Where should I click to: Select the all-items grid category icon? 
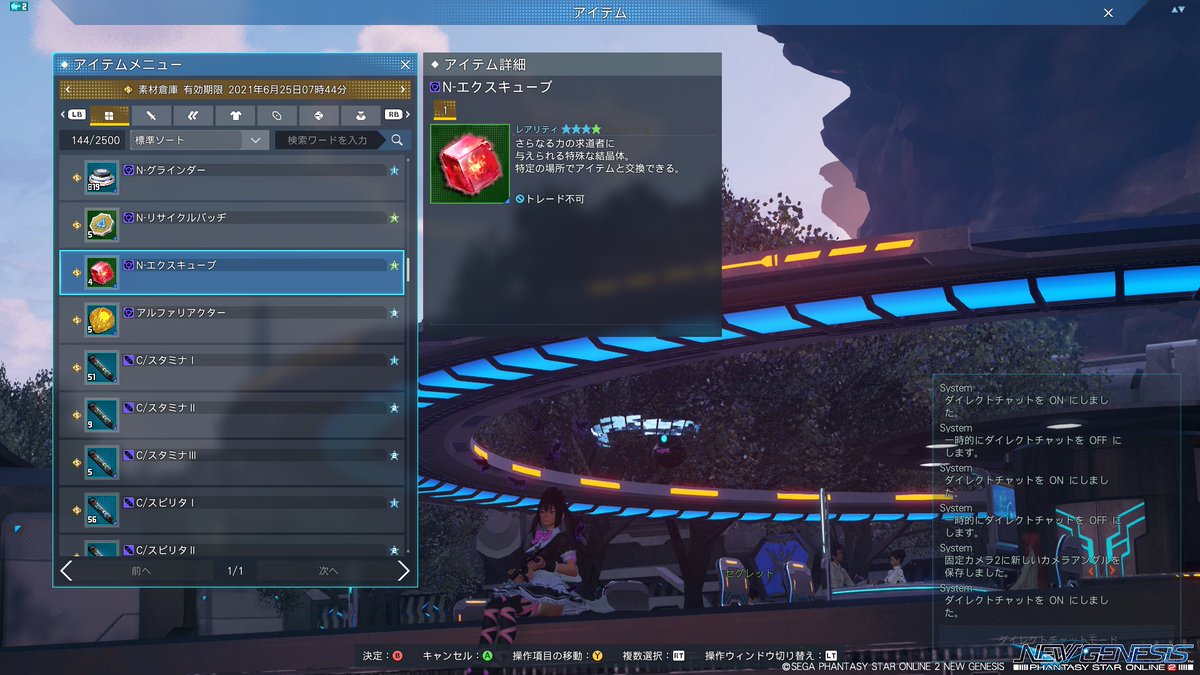click(109, 115)
